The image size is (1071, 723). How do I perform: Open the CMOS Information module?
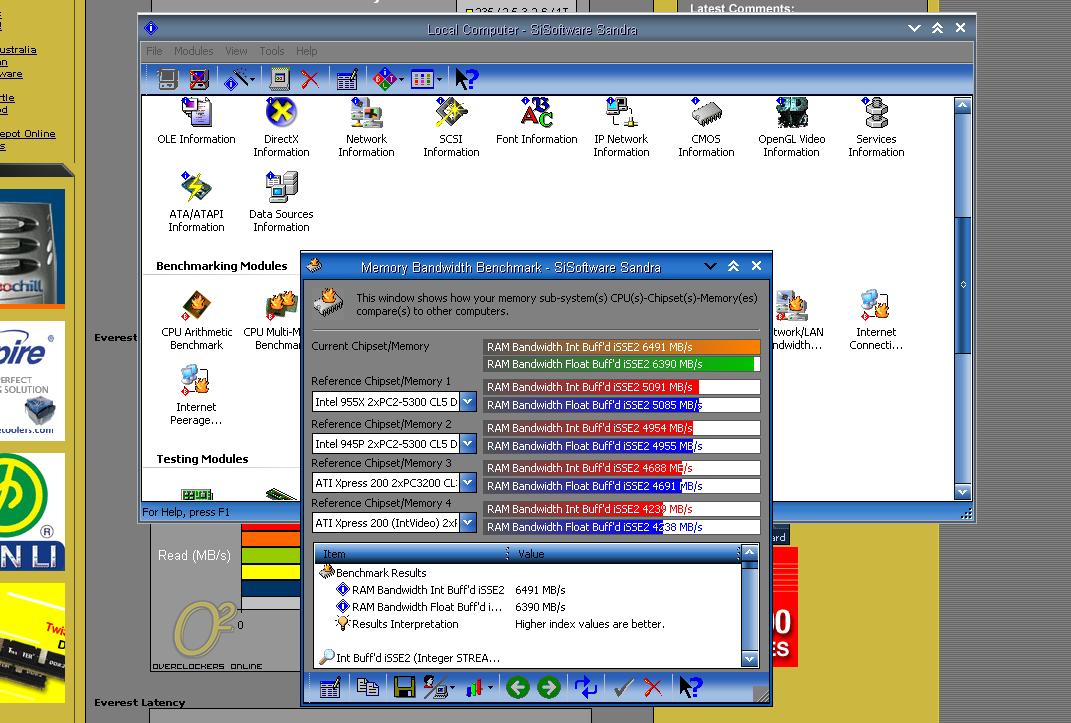tap(706, 128)
